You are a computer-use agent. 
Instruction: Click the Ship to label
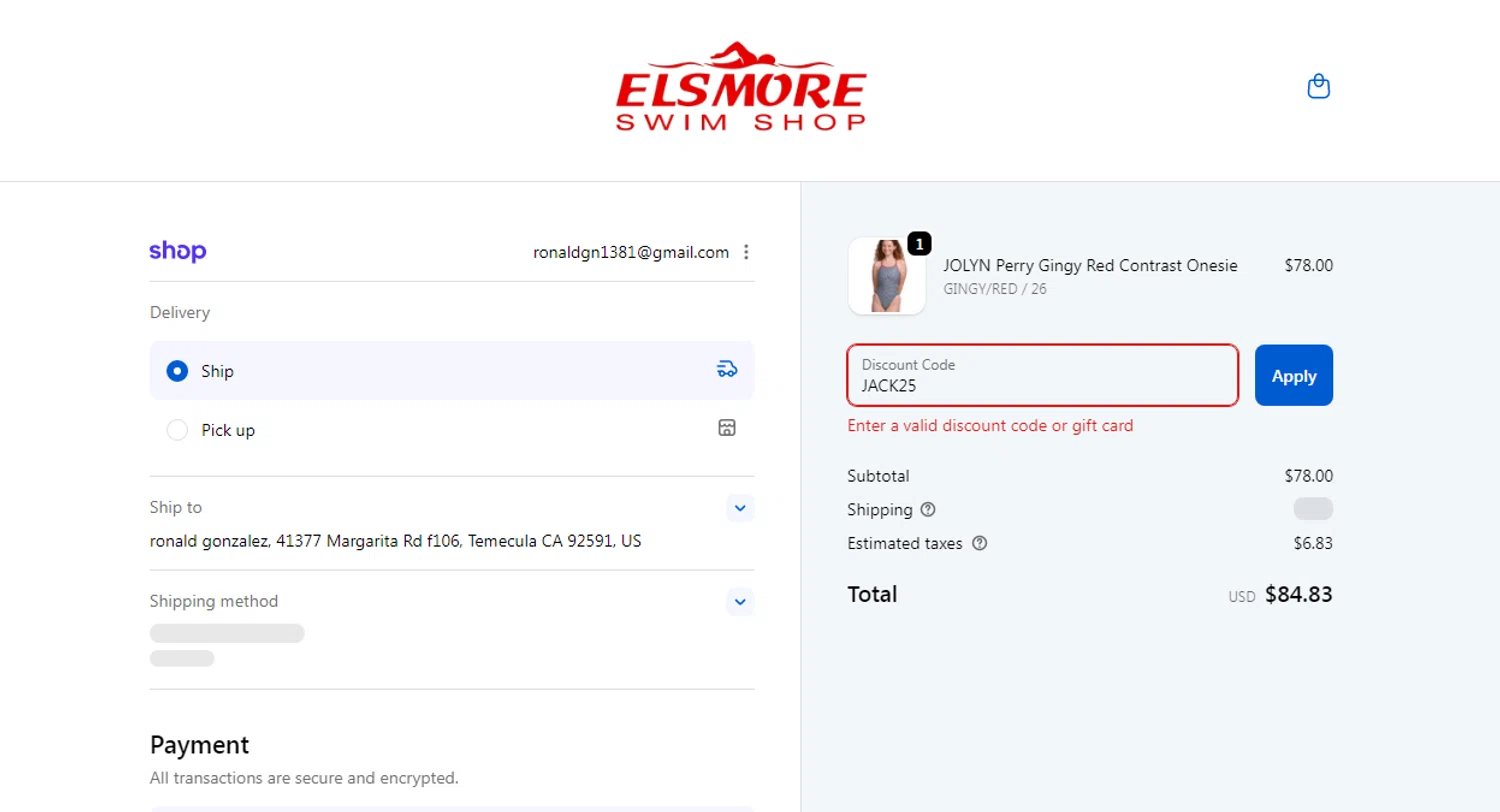pos(176,507)
